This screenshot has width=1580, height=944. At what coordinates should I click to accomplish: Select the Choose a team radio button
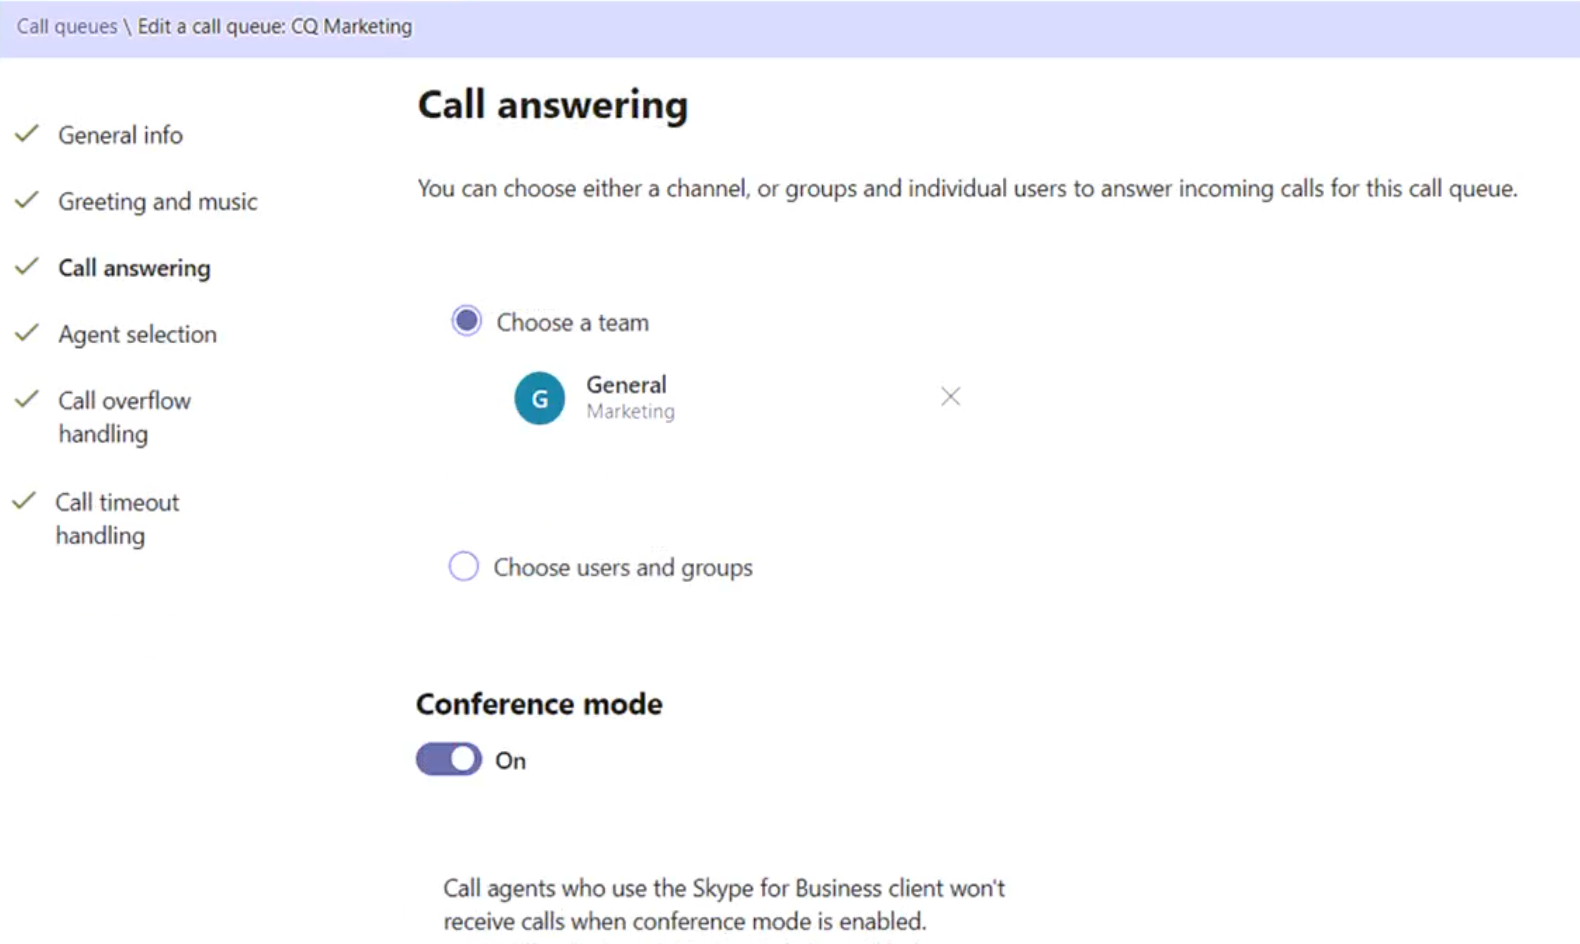pyautogui.click(x=466, y=321)
